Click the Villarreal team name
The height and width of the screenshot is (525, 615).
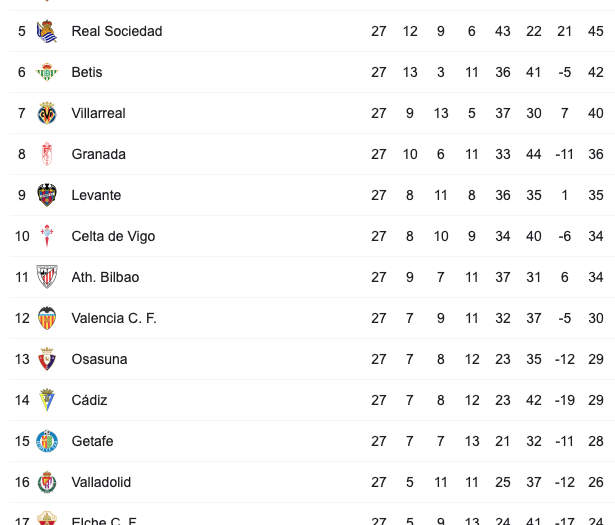coord(98,113)
